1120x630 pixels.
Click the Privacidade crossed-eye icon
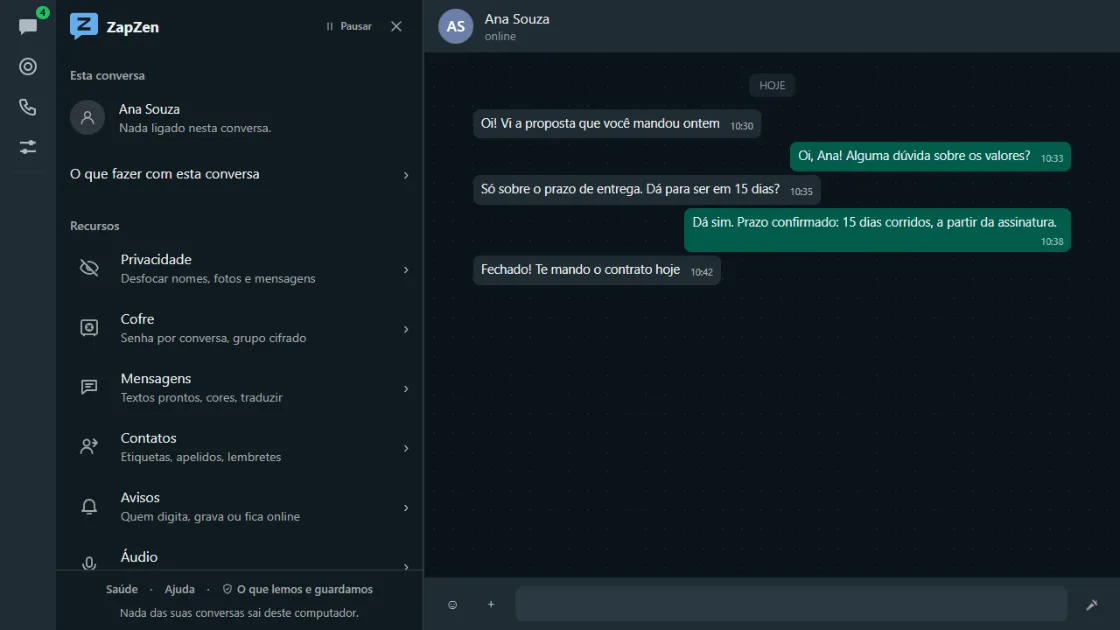coord(89,268)
